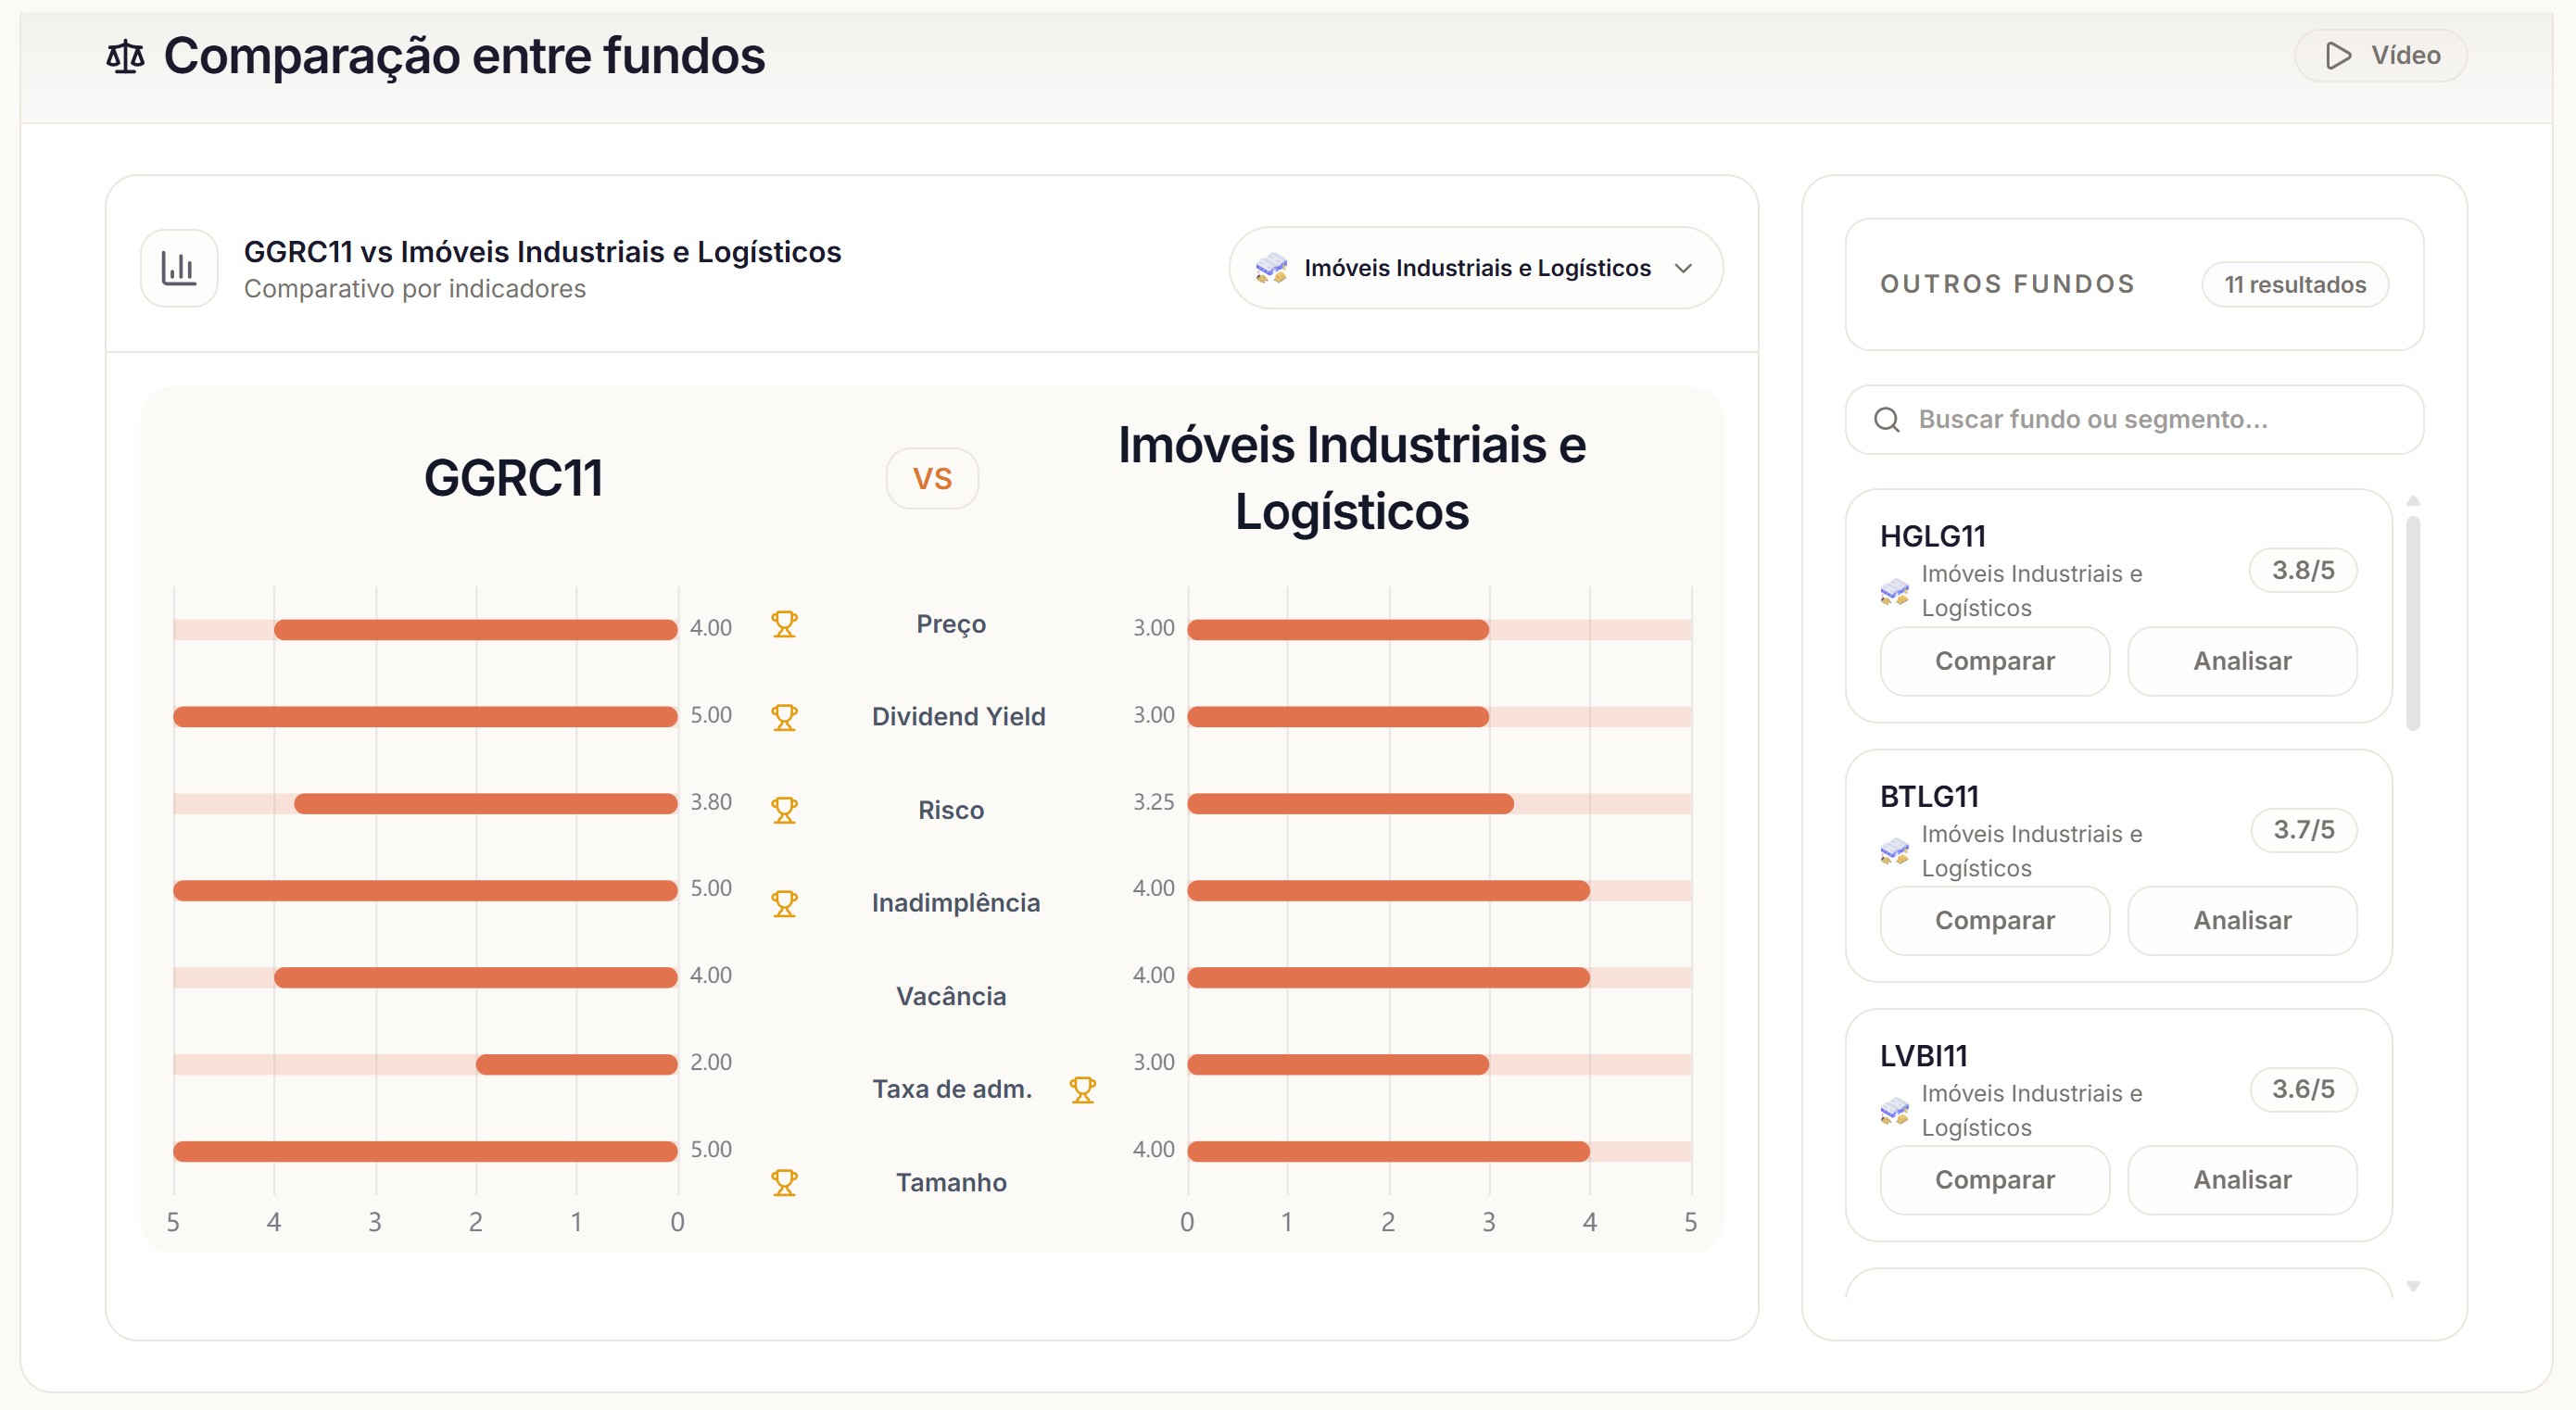Image resolution: width=2576 pixels, height=1410 pixels.
Task: Click the trophy icon next to Dividend Yield
Action: (x=784, y=717)
